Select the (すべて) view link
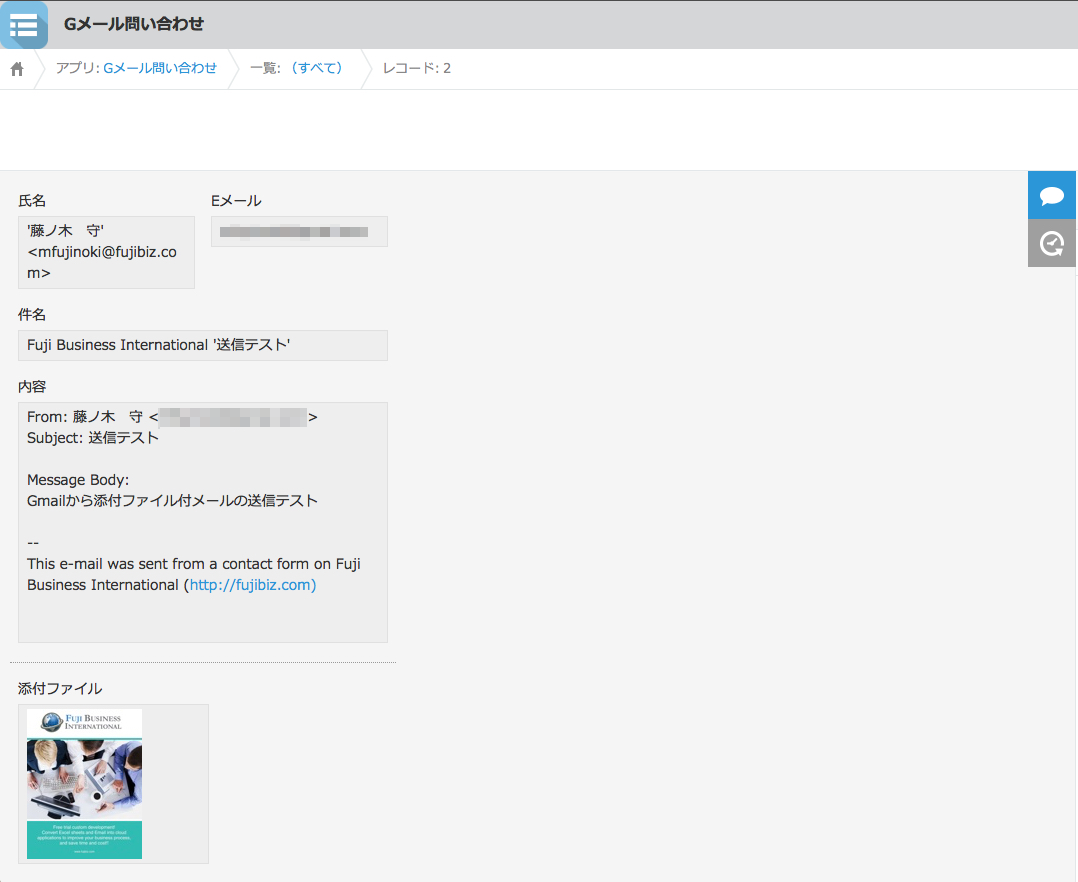 point(316,68)
